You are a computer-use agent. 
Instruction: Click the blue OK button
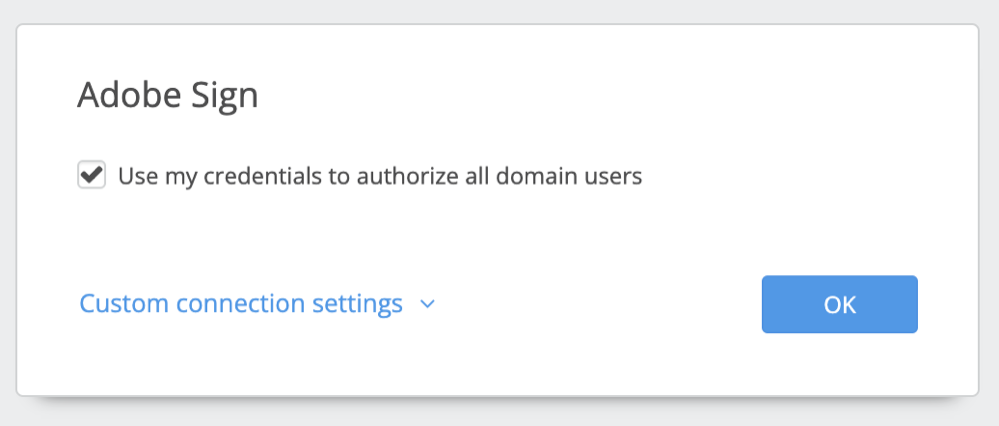[x=840, y=304]
